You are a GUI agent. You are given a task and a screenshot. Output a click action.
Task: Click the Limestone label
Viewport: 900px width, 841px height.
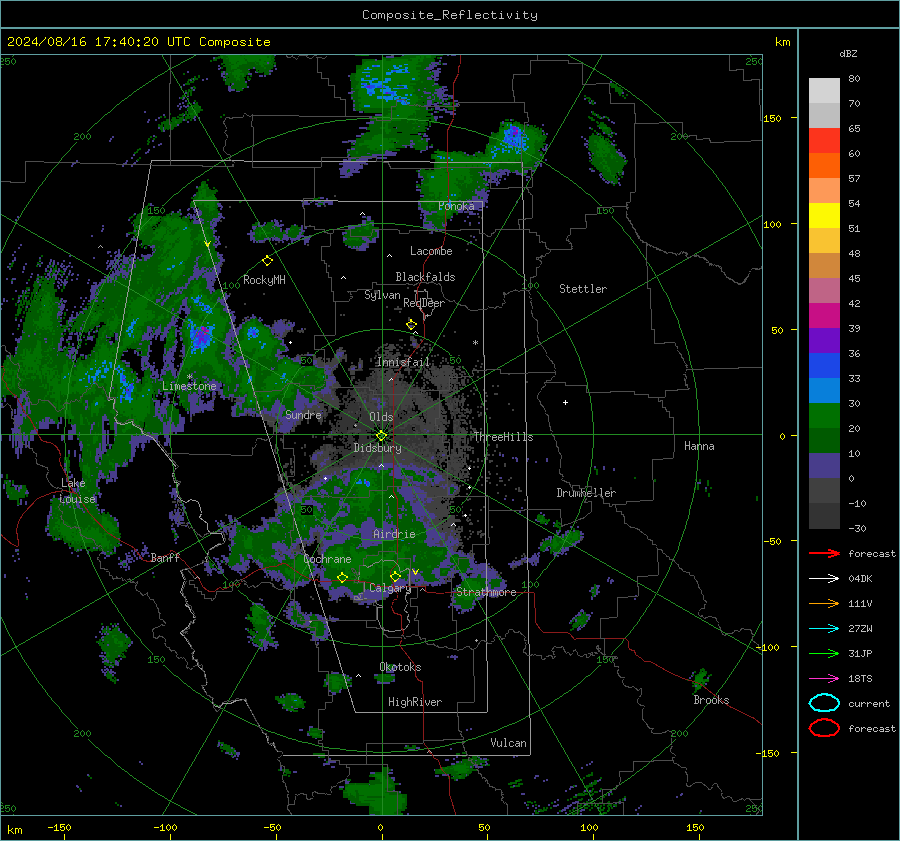click(189, 386)
